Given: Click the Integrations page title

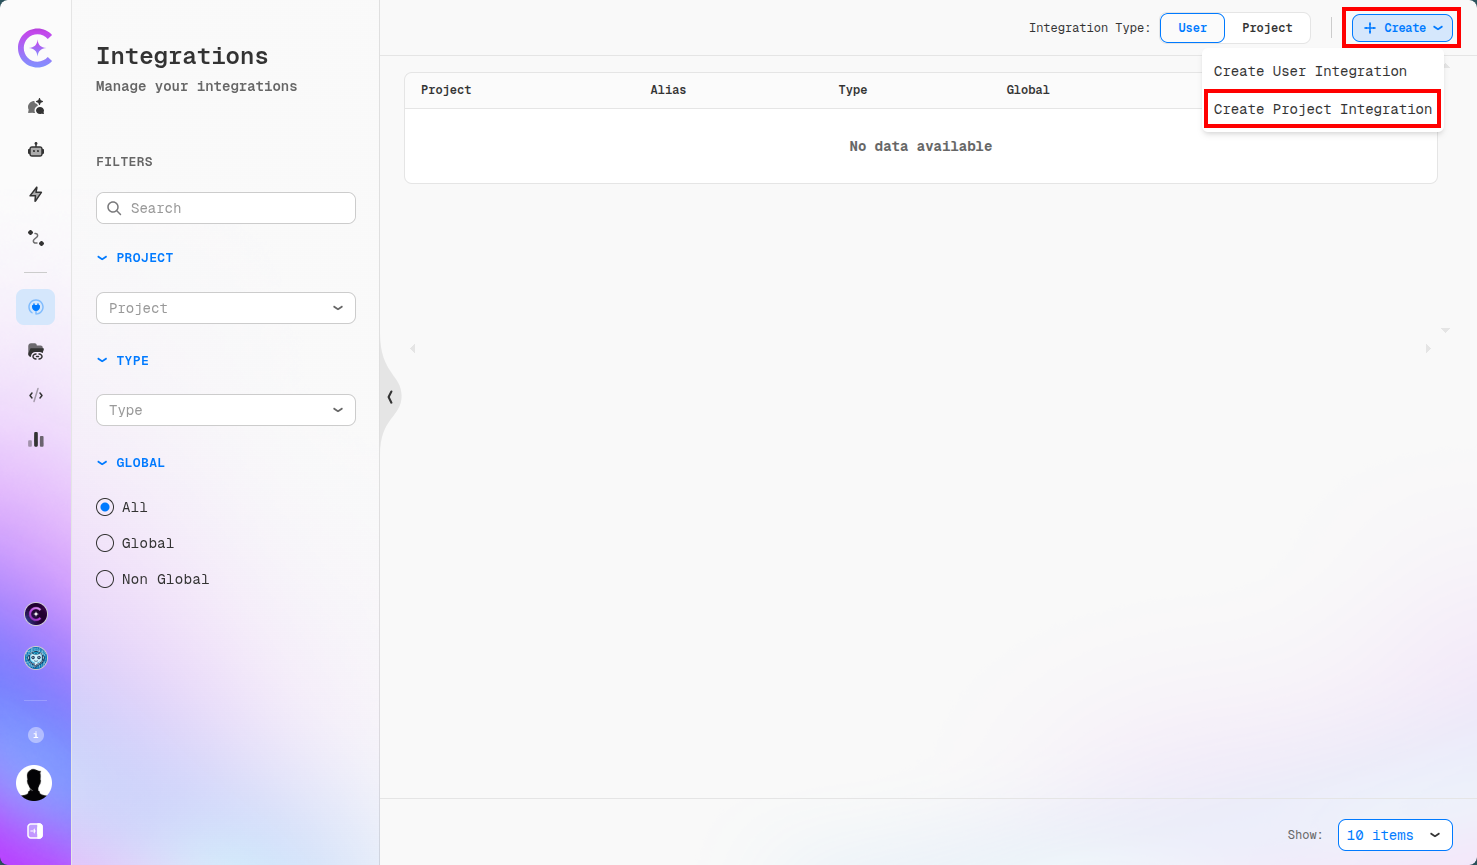Looking at the screenshot, I should 182,56.
